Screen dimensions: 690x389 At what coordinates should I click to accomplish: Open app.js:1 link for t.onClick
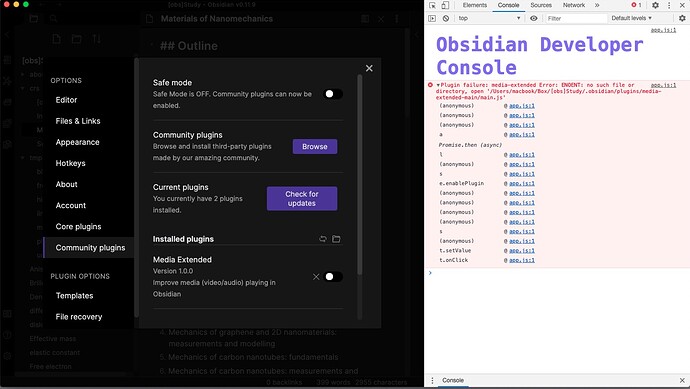(x=522, y=261)
